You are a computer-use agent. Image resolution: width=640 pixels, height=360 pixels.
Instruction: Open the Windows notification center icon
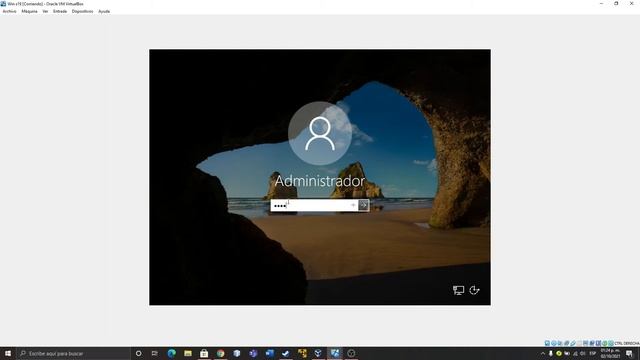tap(629, 353)
